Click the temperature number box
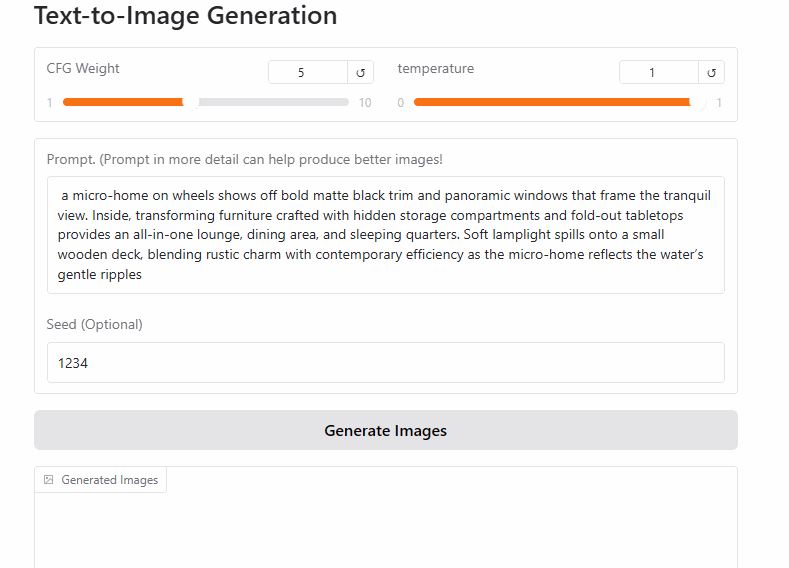 [659, 72]
